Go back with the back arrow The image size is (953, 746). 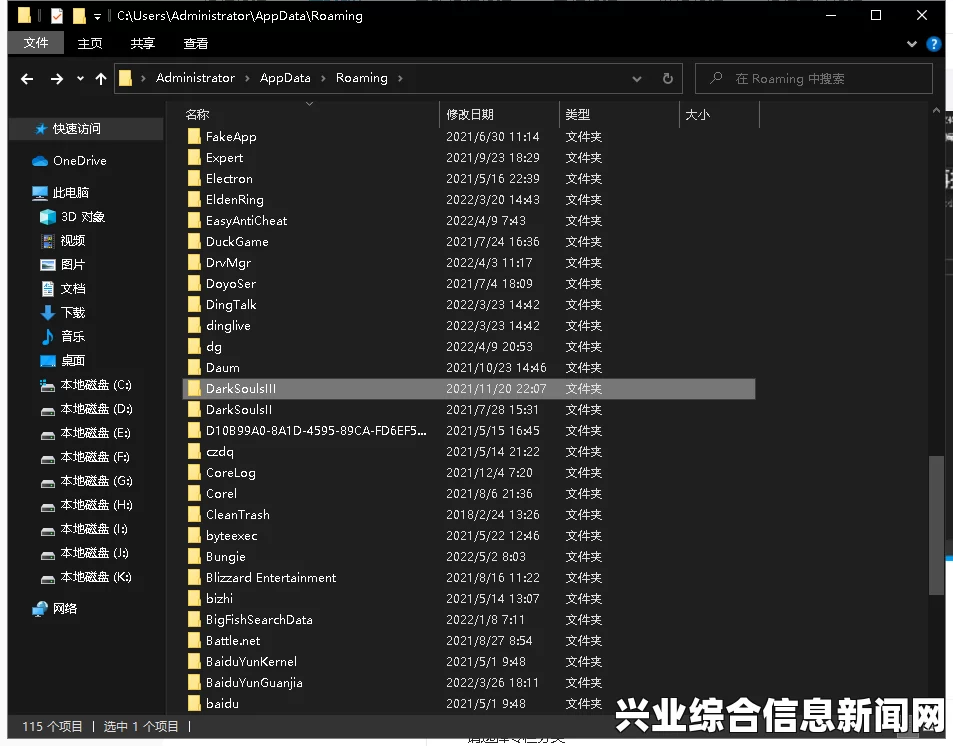click(x=27, y=78)
